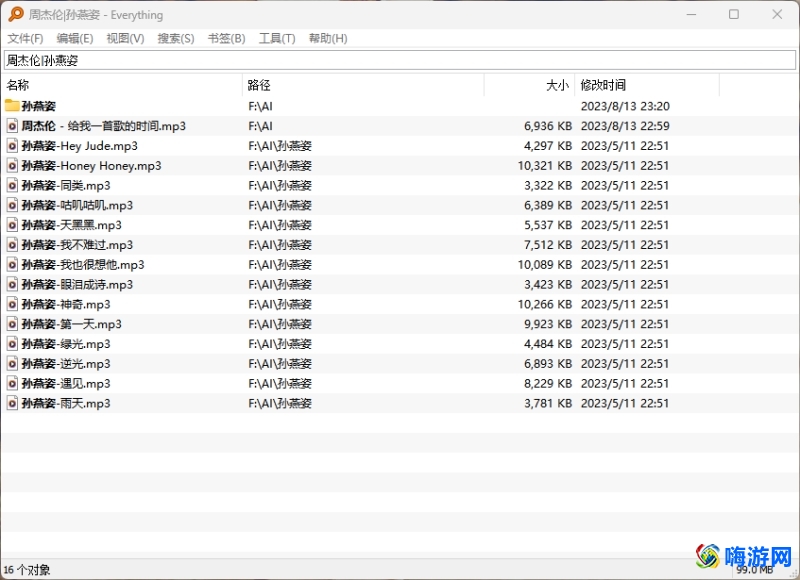Select file 孙燕姿-逆光.mp3
The height and width of the screenshot is (580, 800).
(66, 364)
